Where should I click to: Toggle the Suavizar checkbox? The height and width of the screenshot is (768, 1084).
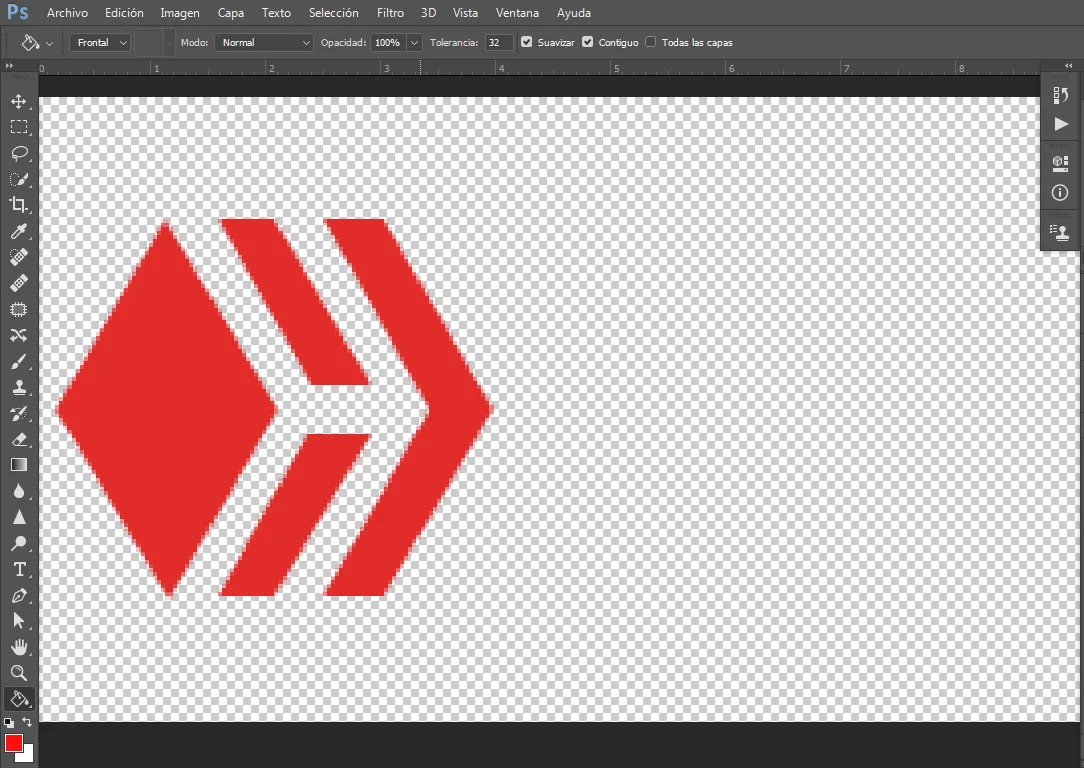click(527, 42)
